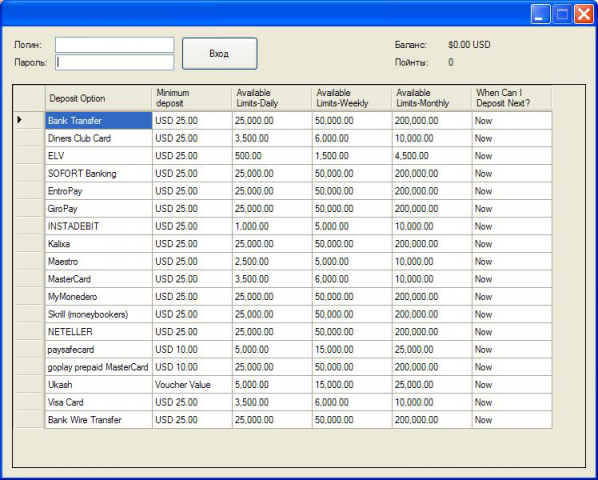598x480 pixels.
Task: Click the Available Limits-Monthly column header
Action: point(432,98)
